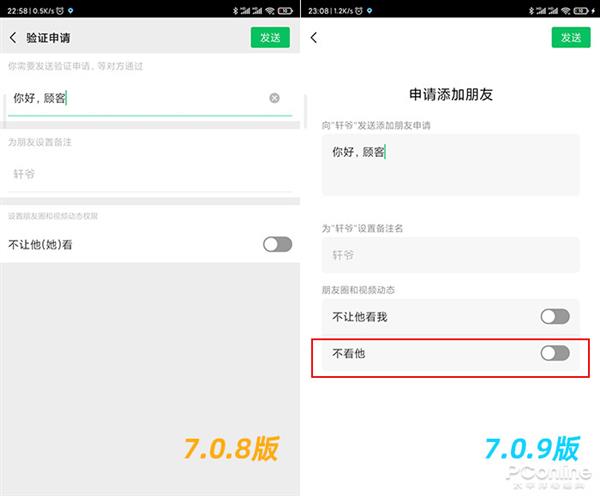The height and width of the screenshot is (496, 600).
Task: Tap the location icon in right status bar
Action: [x=369, y=11]
